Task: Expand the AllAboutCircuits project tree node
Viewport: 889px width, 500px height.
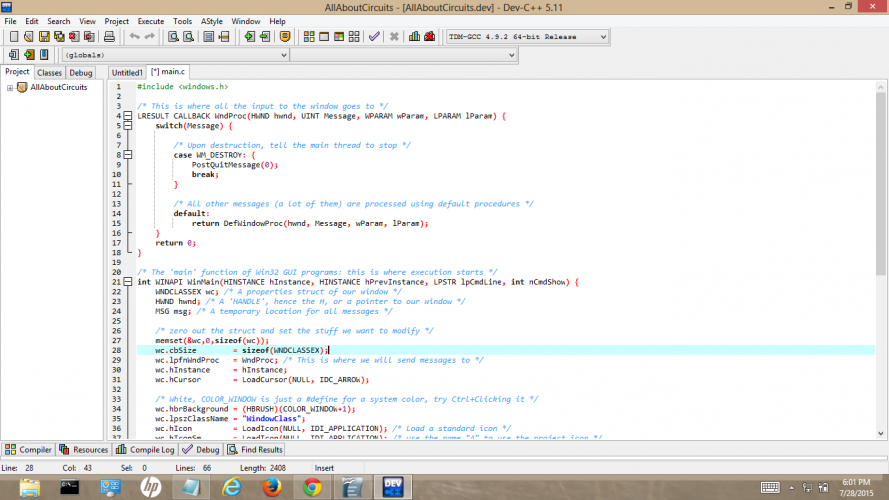Action: pos(10,87)
